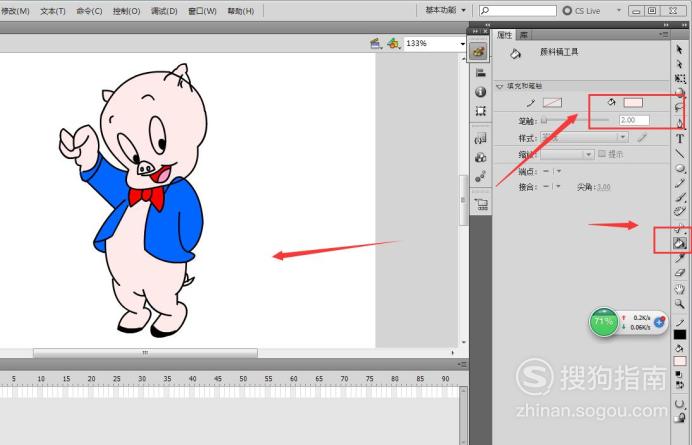Select the Zoom magnifier tool
Image resolution: width=692 pixels, height=445 pixels.
point(680,304)
